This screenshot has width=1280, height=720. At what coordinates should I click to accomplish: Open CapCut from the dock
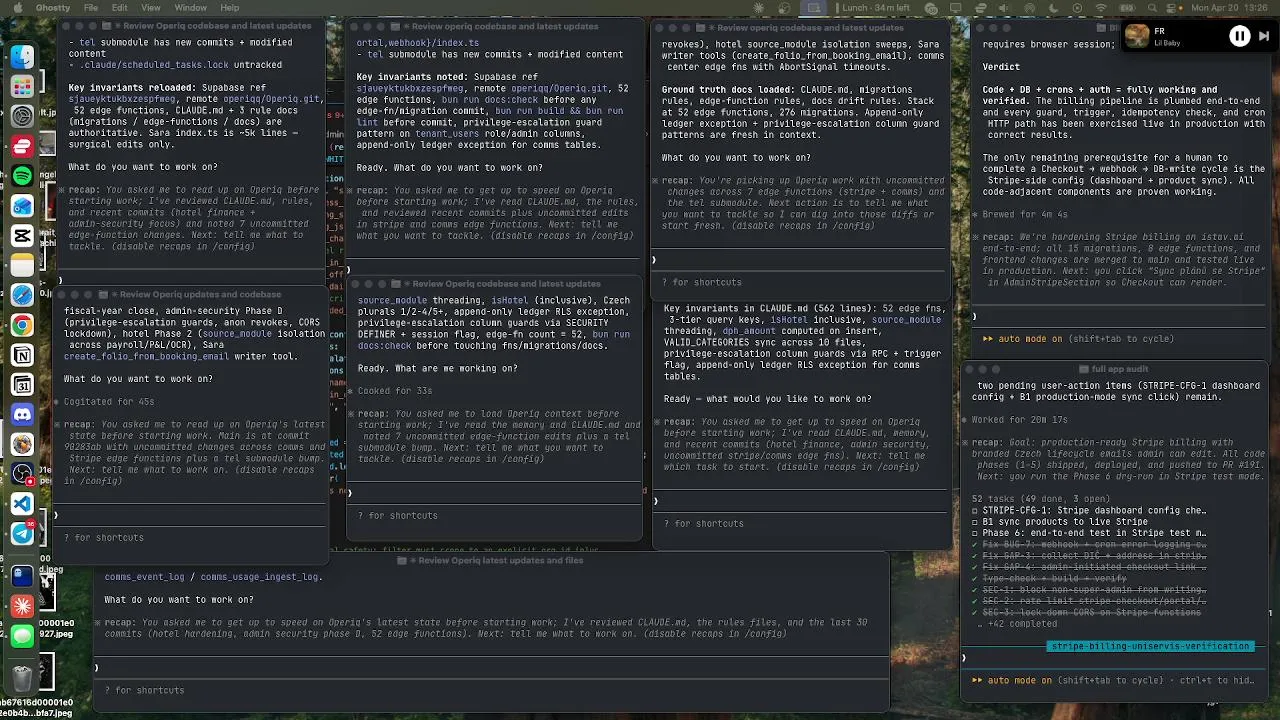coord(22,236)
